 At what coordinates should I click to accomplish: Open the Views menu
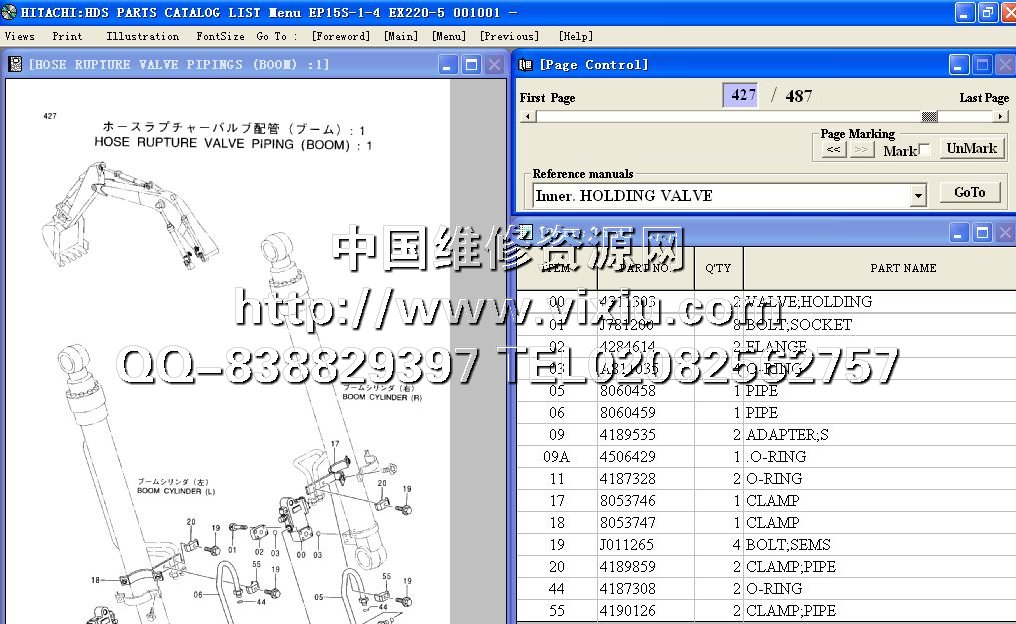coord(19,36)
